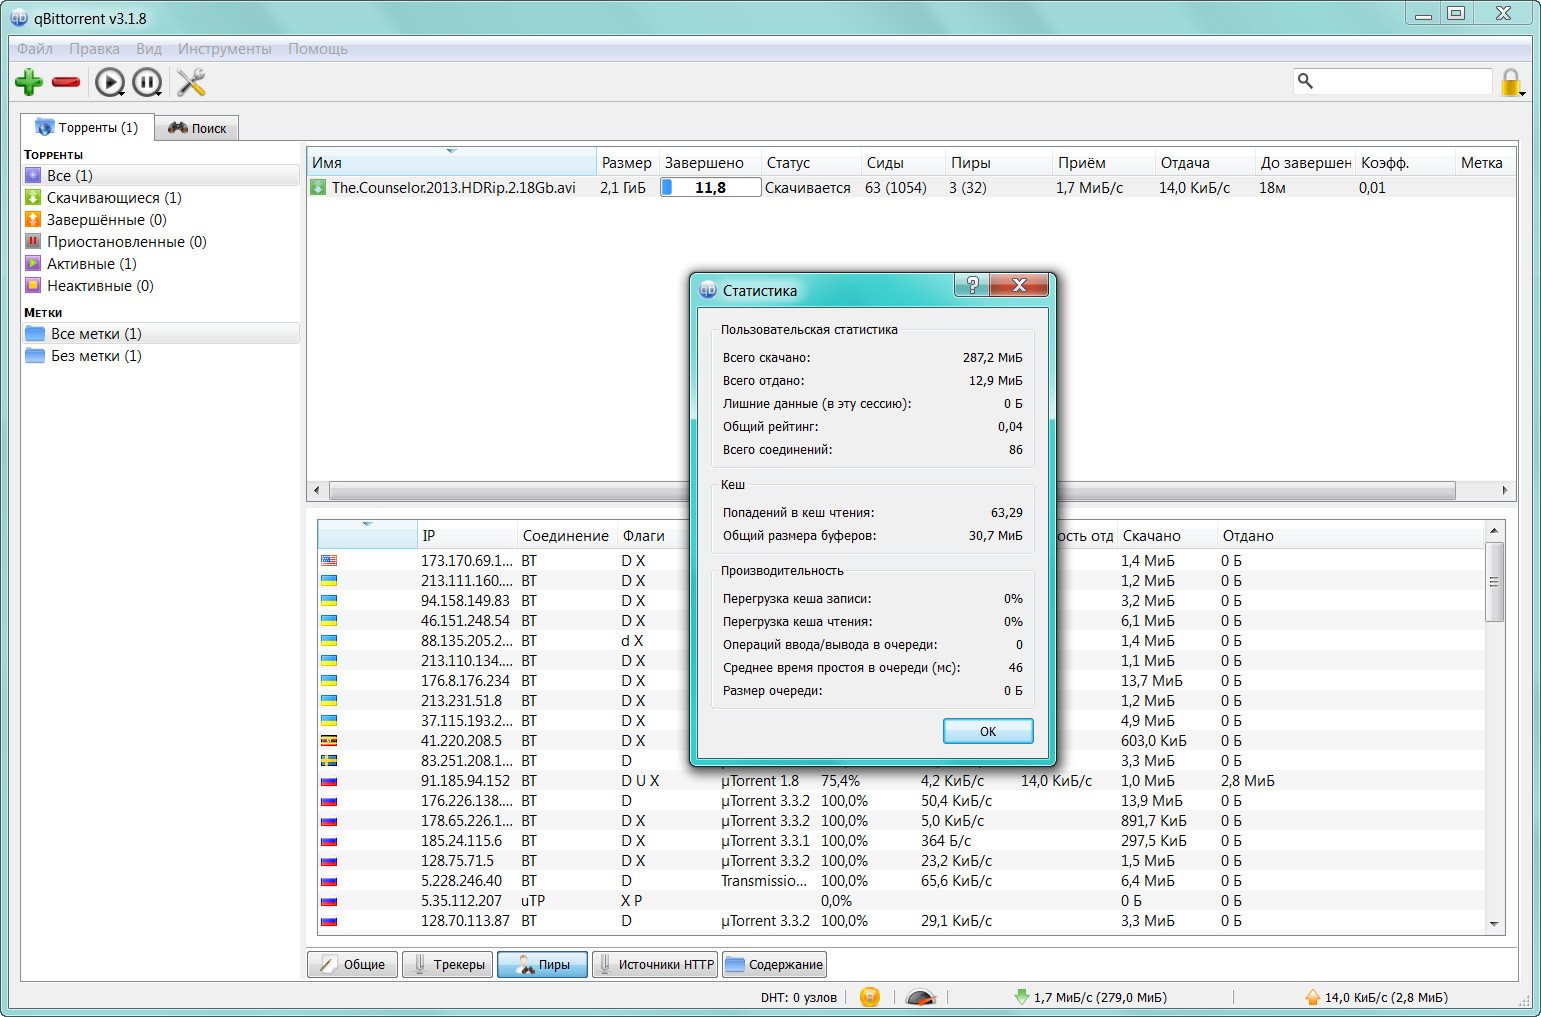Click the Transmissio... client cell for peer 5.228.246.40
Viewport: 1541px width, 1017px height.
click(764, 880)
